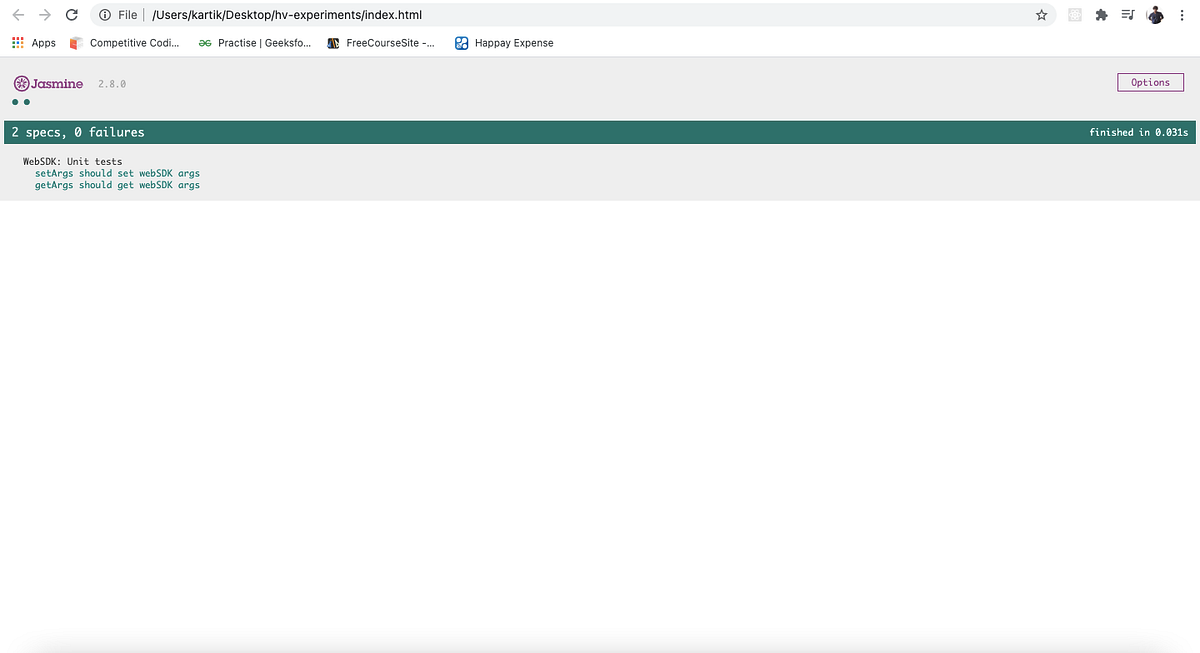This screenshot has height=653, width=1200.
Task: Click the bookmark star in the address bar
Action: 1041,15
